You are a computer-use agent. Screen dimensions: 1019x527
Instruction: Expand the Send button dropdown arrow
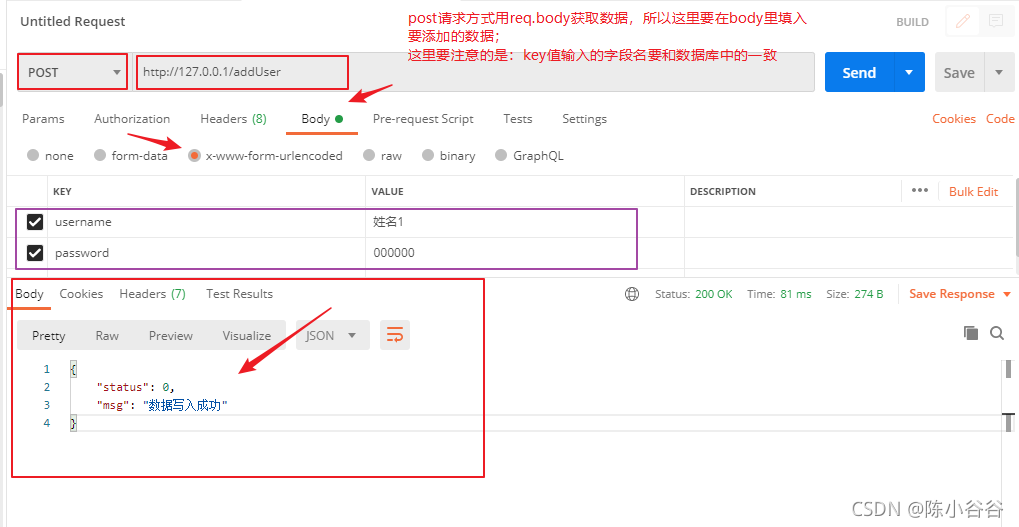[x=909, y=72]
